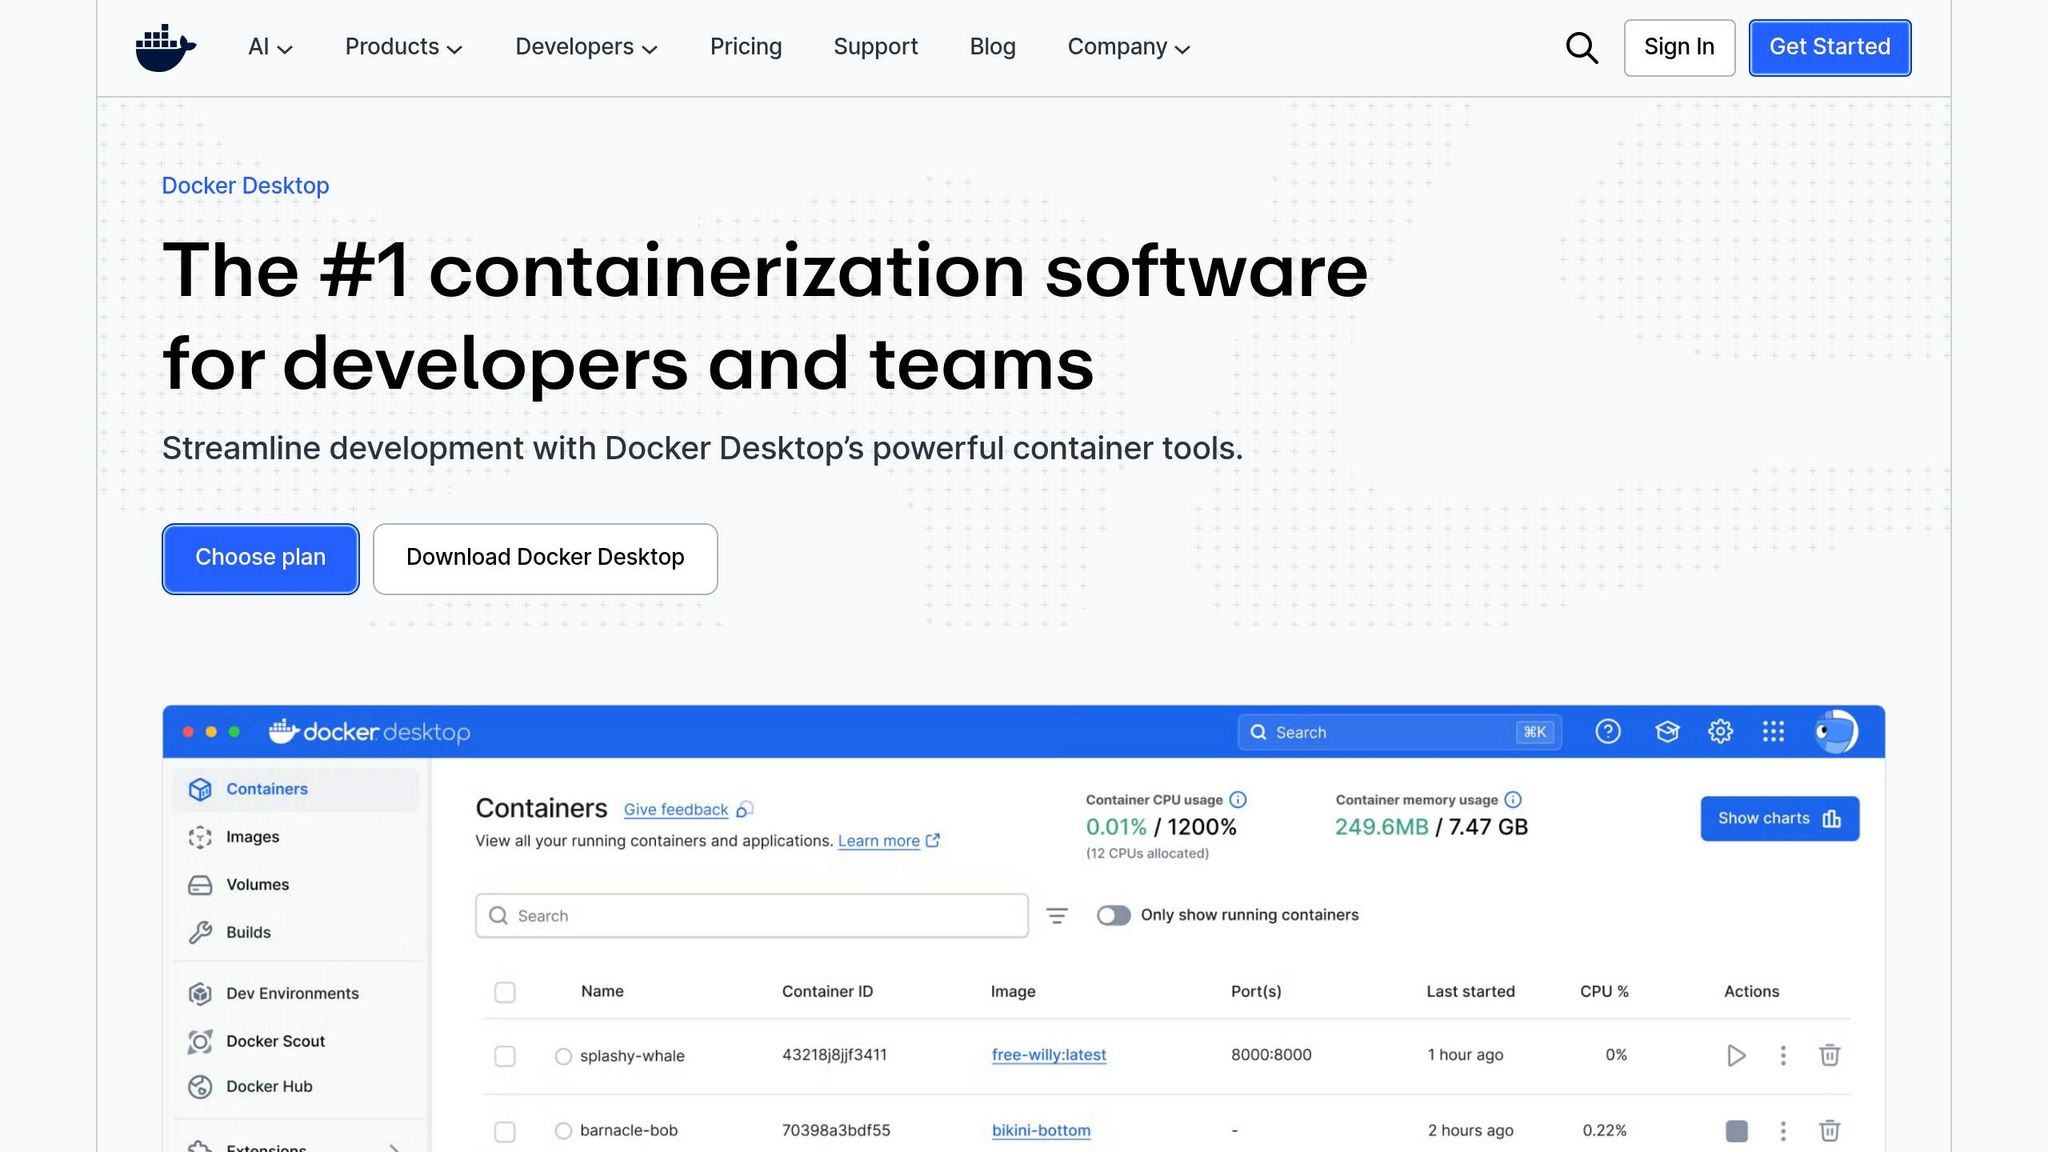Open the Builds section

(247, 932)
